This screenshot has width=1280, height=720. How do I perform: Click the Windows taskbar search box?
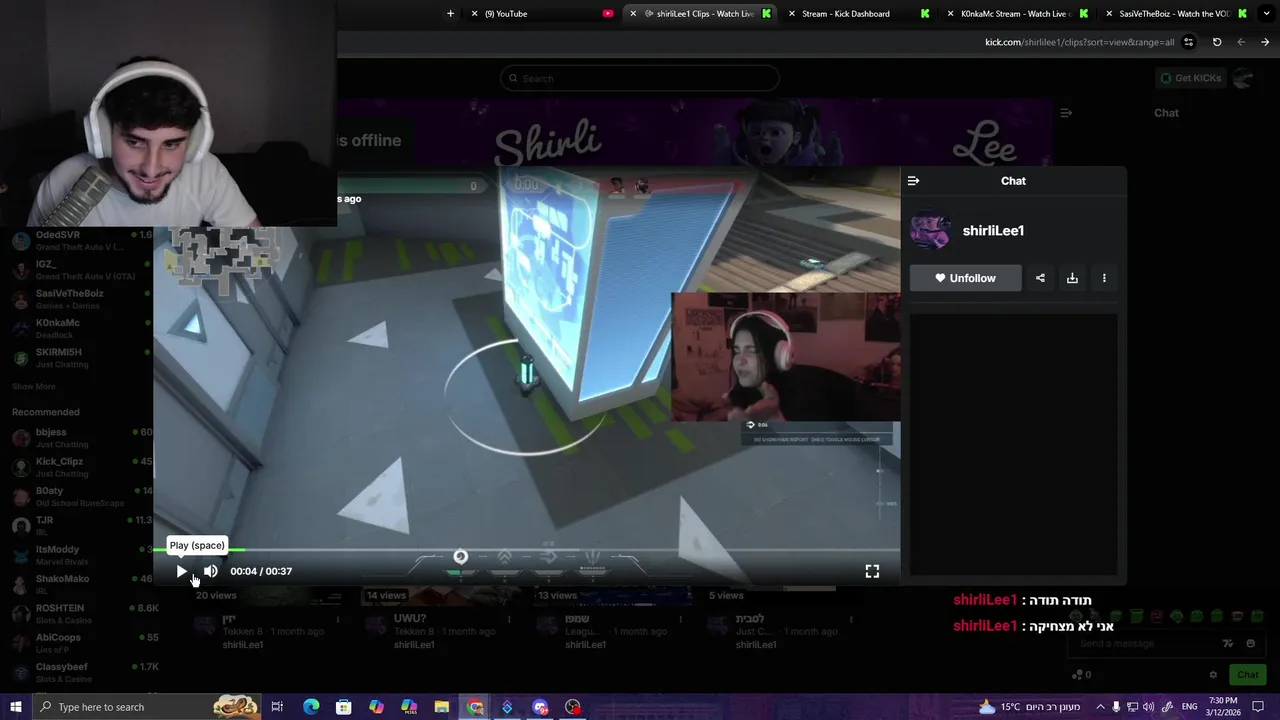tap(148, 707)
